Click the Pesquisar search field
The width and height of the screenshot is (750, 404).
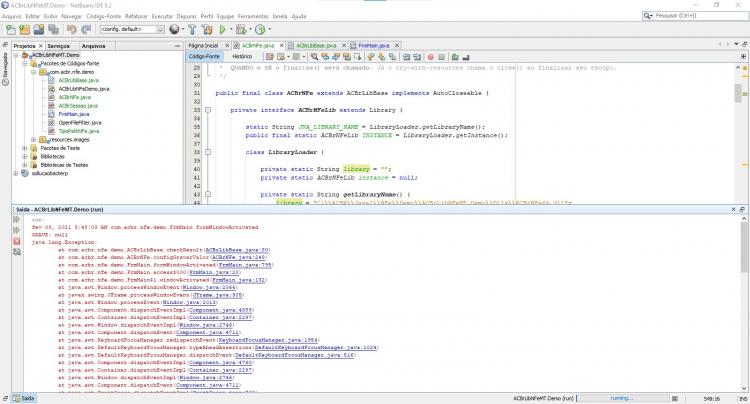(696, 16)
